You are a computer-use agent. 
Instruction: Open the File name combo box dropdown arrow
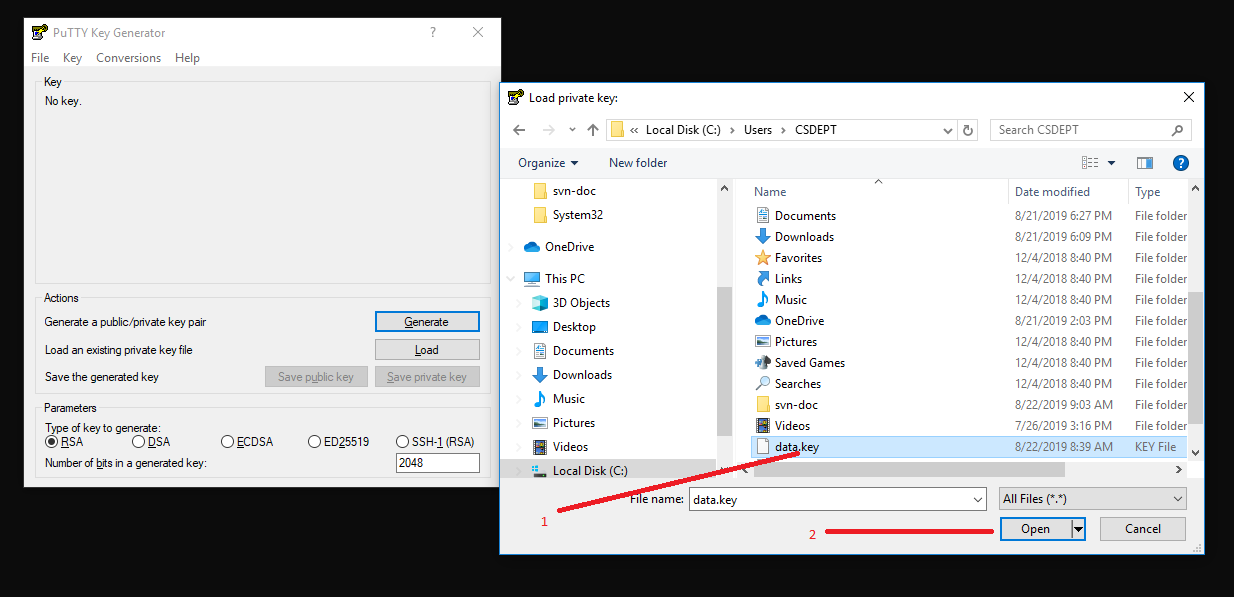point(978,499)
